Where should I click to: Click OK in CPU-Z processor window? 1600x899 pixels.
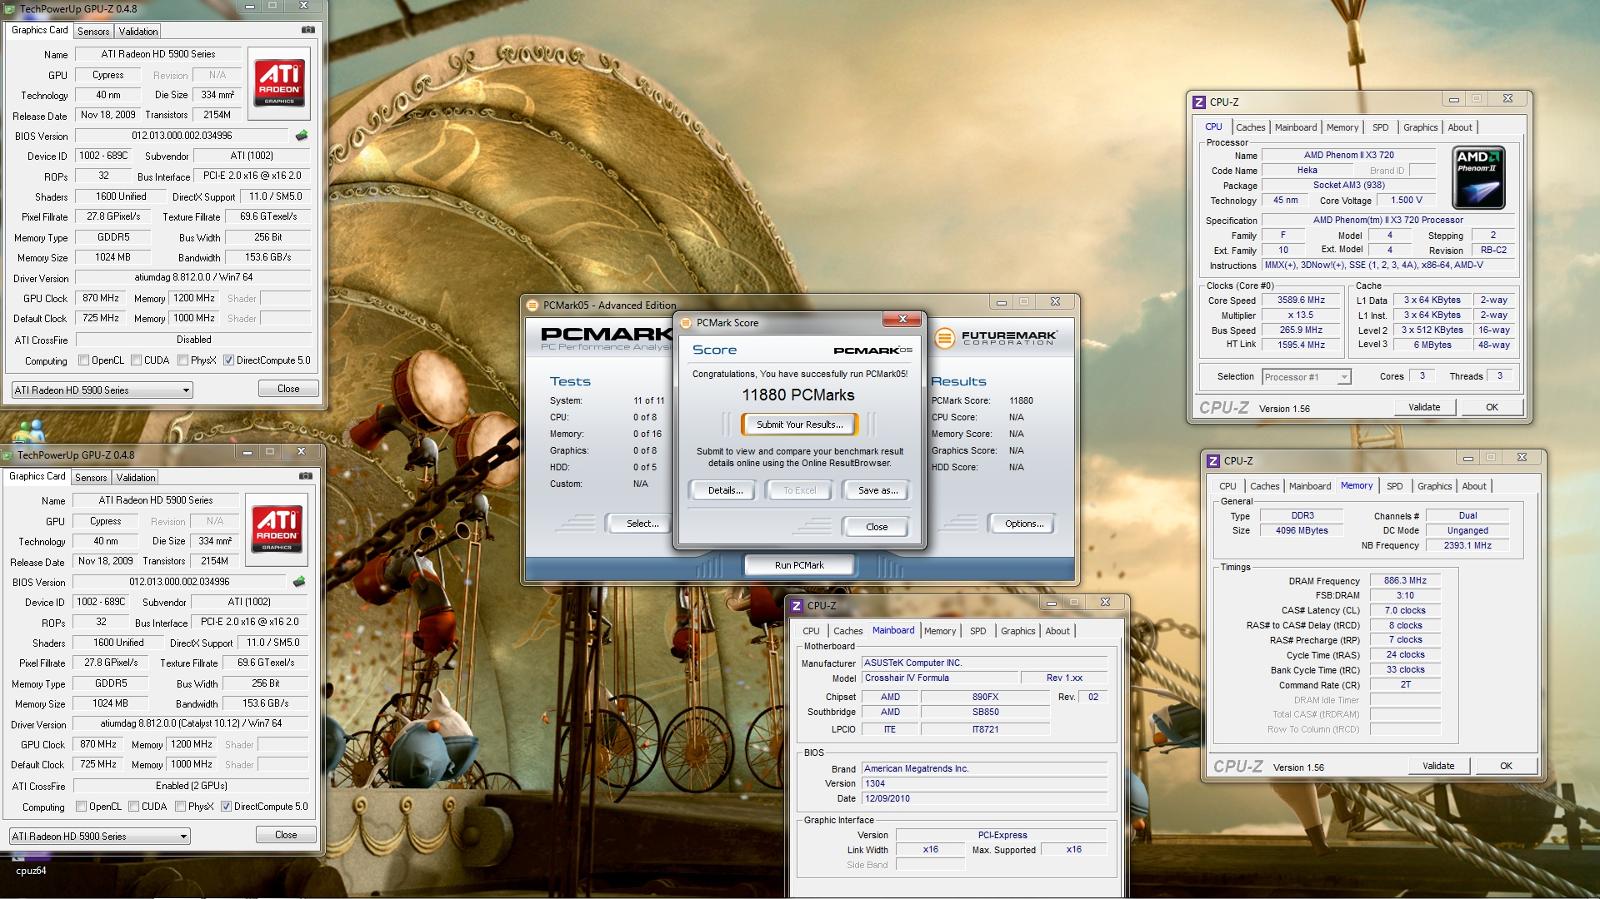[x=1491, y=407]
